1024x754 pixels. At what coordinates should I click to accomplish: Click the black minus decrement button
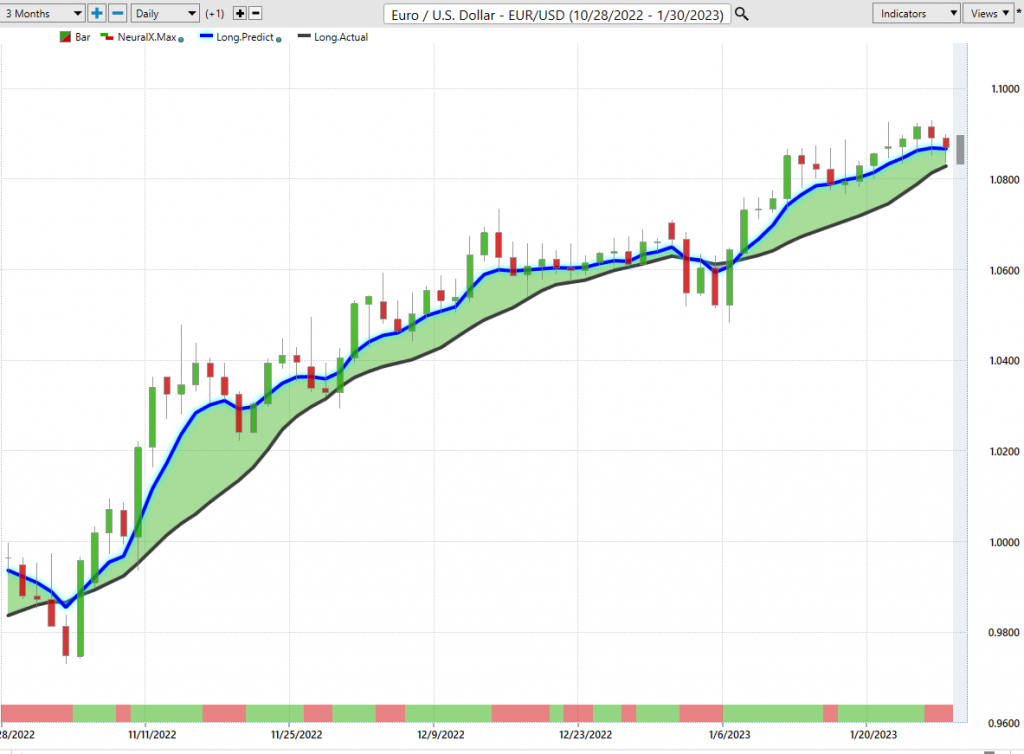tap(256, 13)
